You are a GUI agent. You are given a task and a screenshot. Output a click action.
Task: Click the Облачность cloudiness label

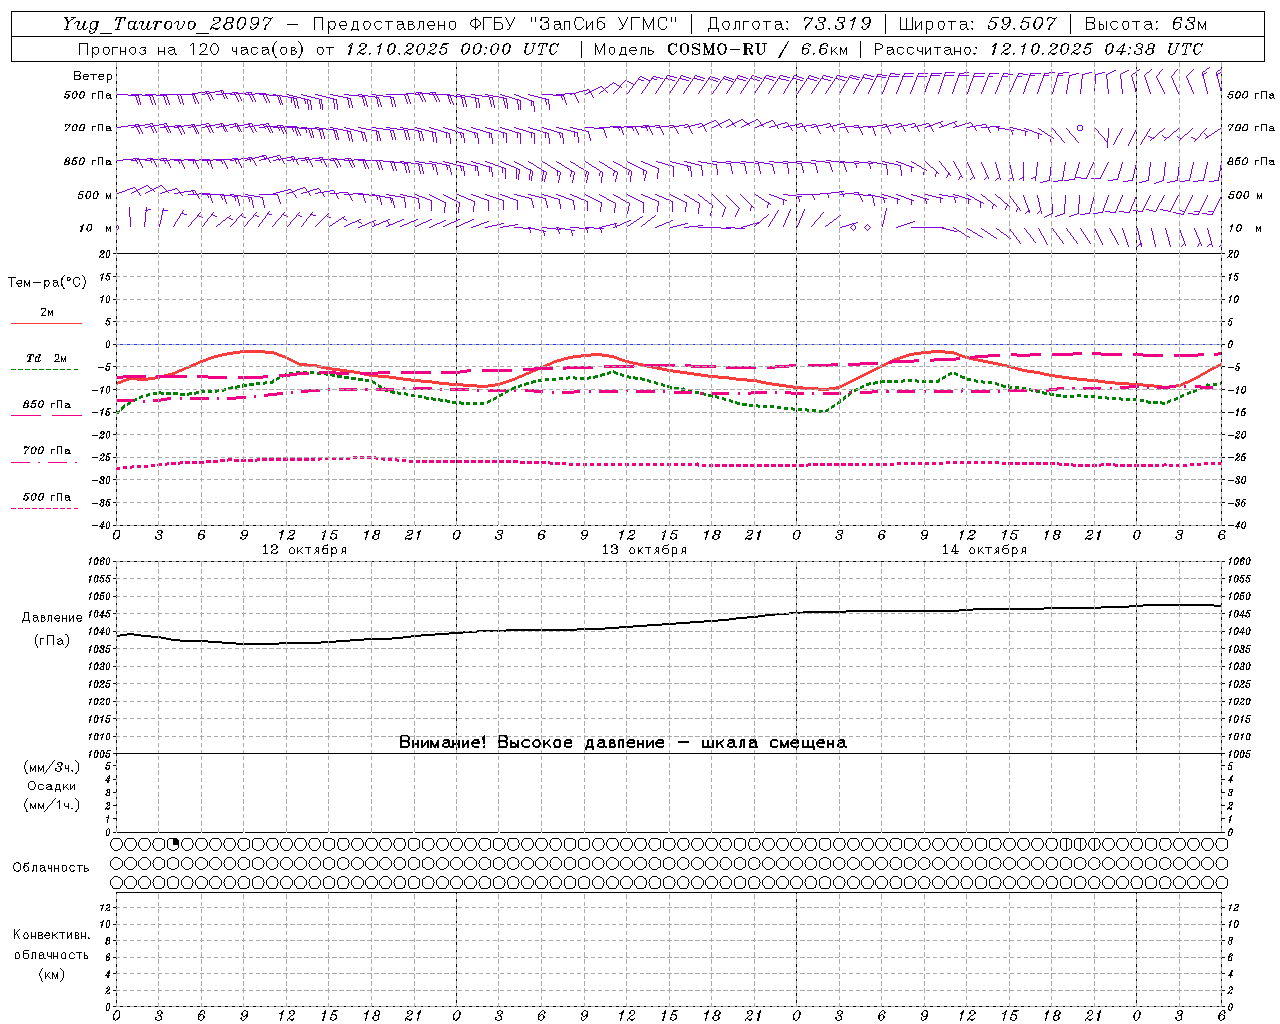pyautogui.click(x=51, y=868)
